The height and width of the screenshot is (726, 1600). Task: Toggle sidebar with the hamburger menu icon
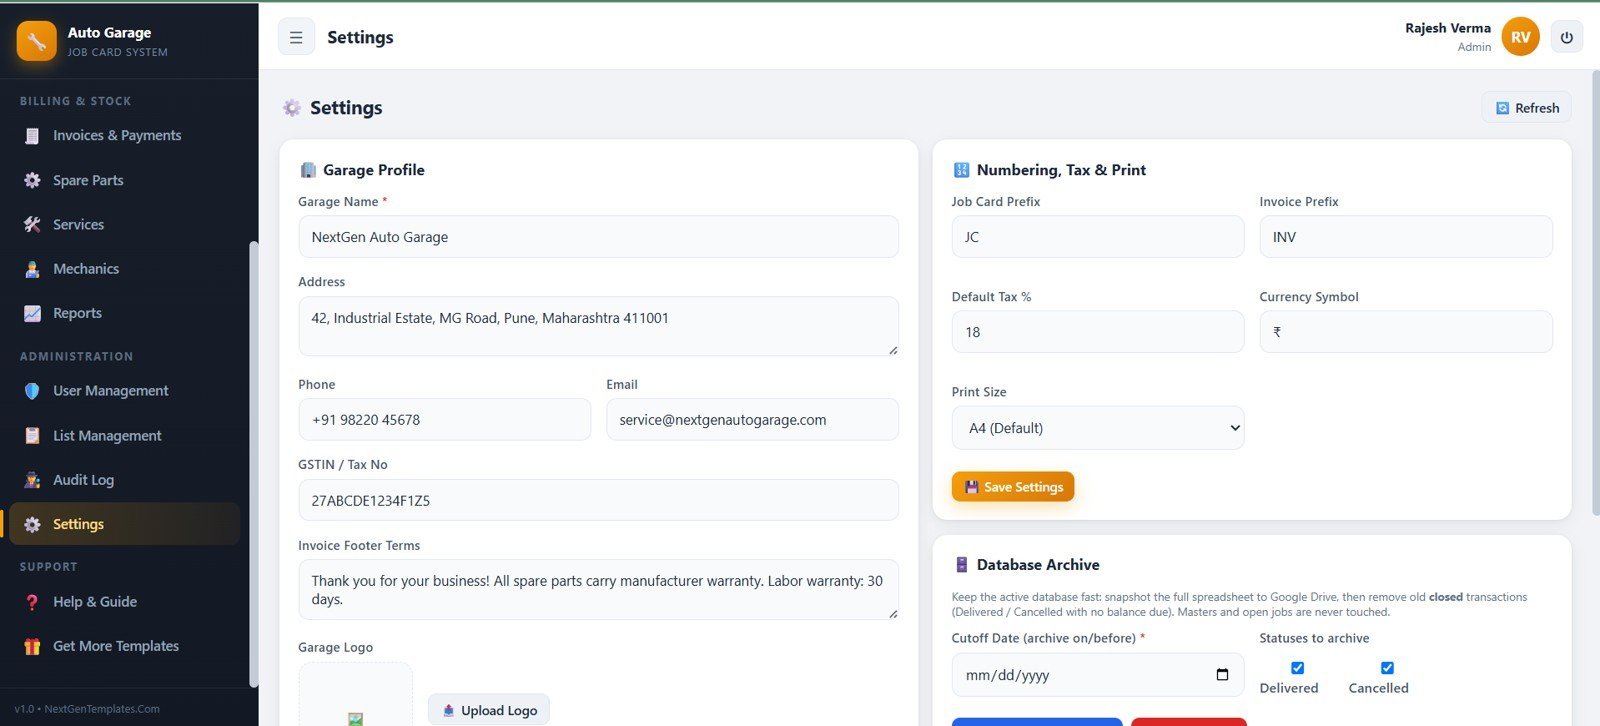point(296,37)
